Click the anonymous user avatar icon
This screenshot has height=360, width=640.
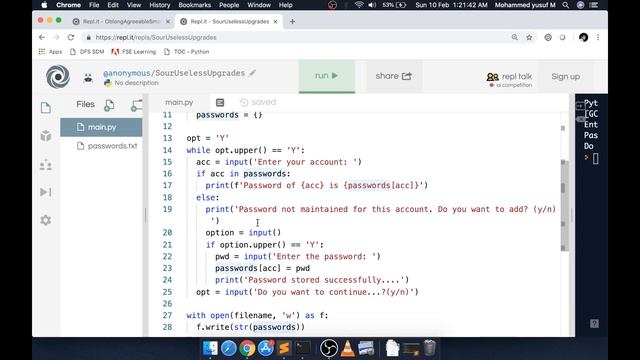(88, 78)
